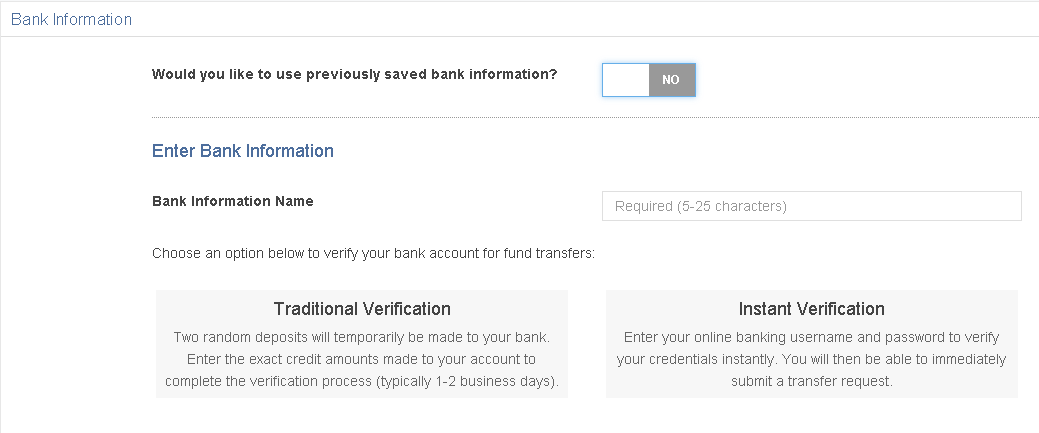Click the previously saved bank information question
Viewport: 1039px width, 433px height.
point(355,74)
